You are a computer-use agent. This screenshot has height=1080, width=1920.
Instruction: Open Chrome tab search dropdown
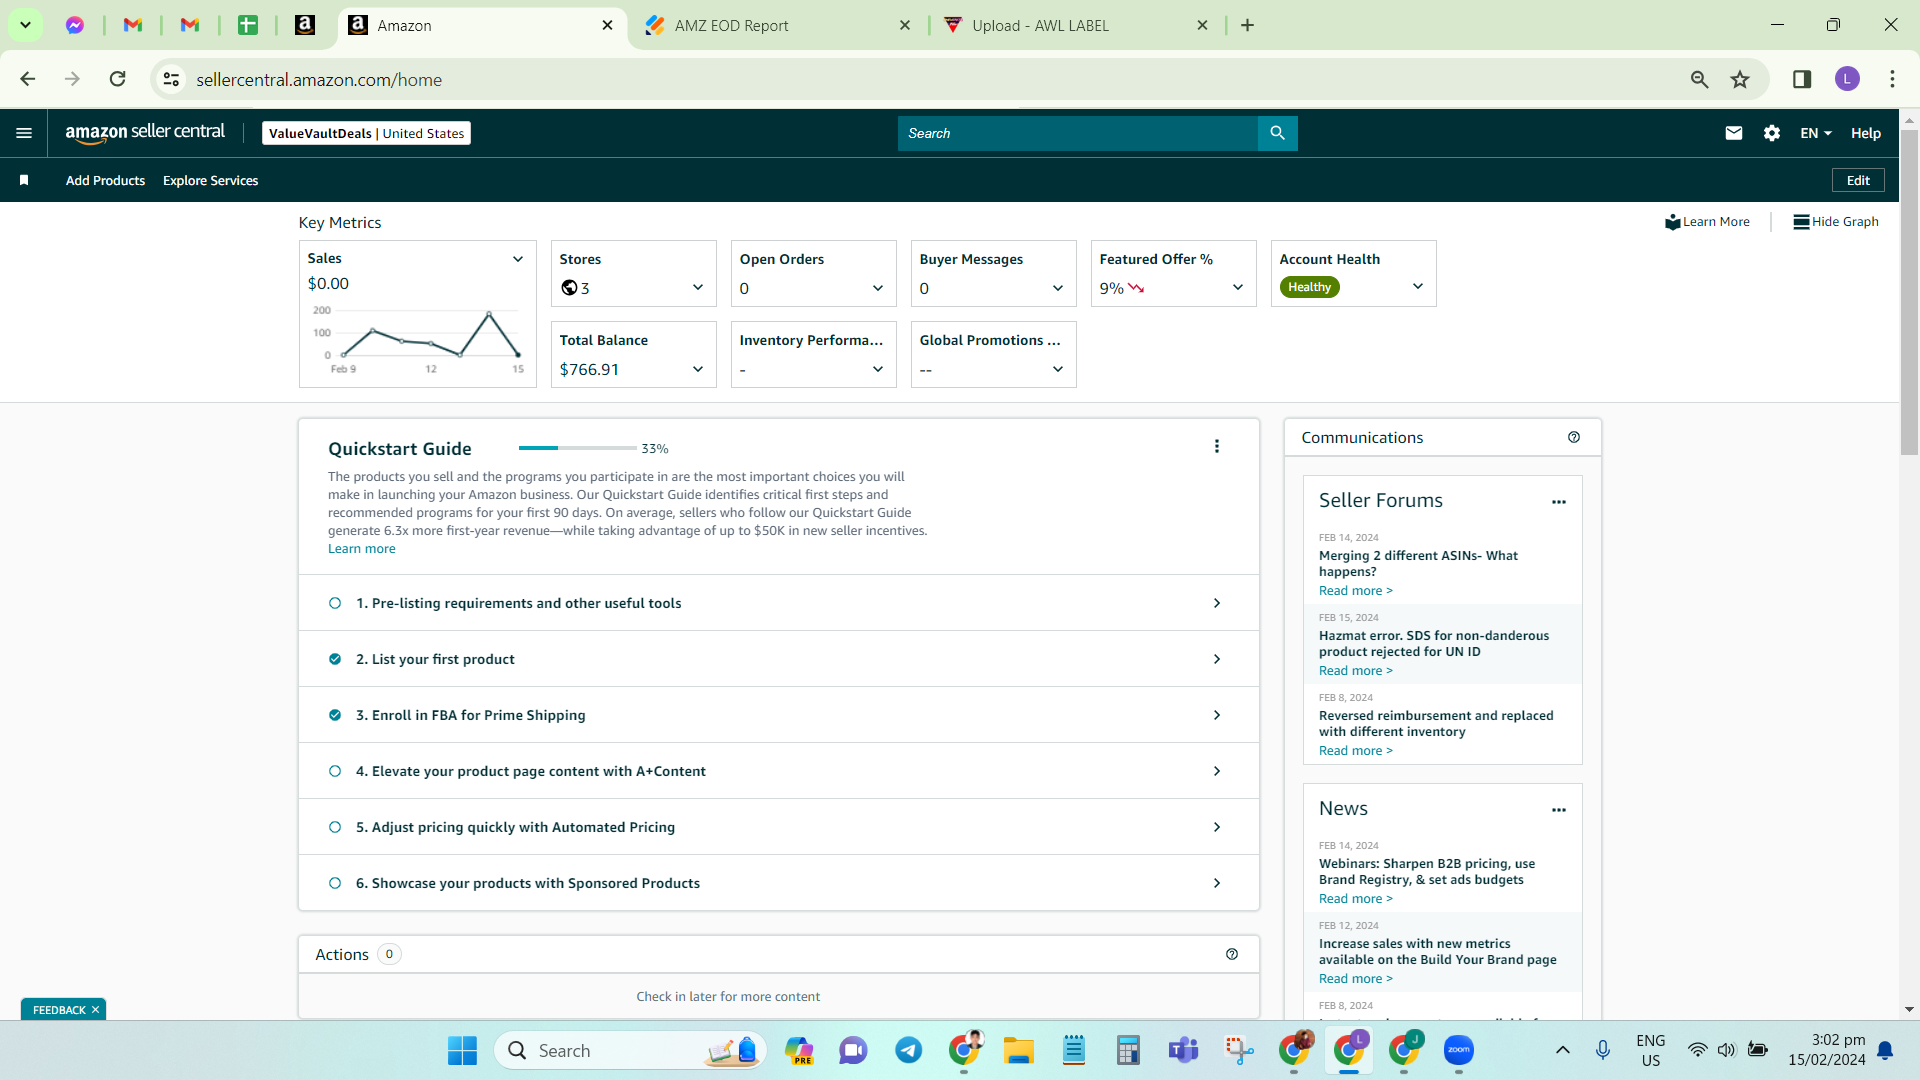[25, 25]
